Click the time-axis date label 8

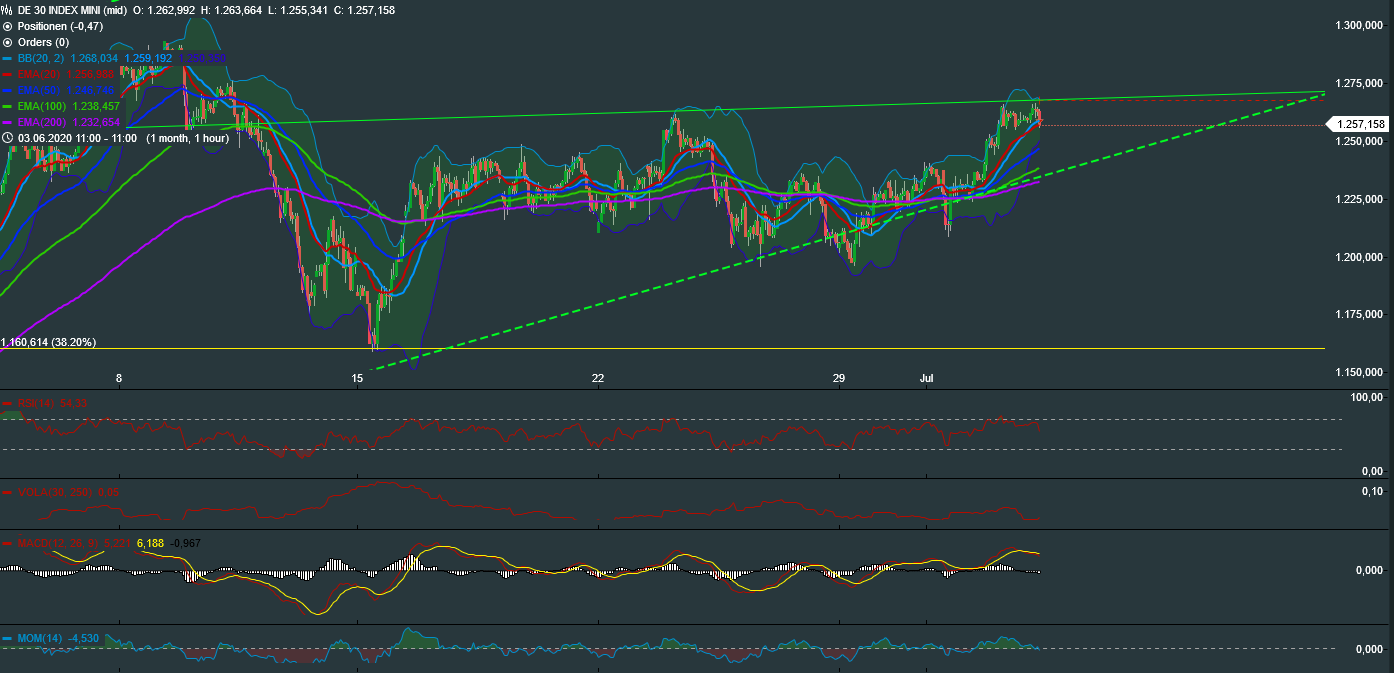(119, 378)
